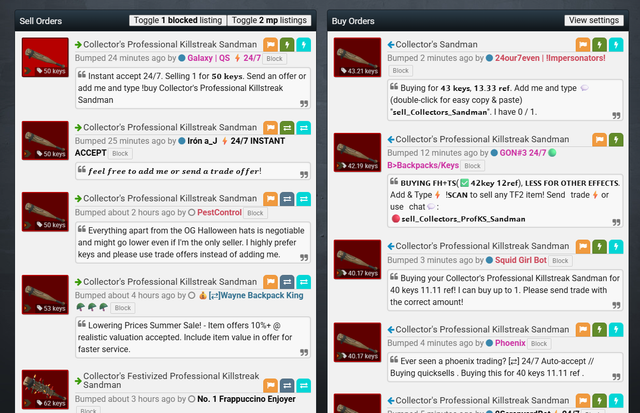This screenshot has width=640, height=413.
Task: Click green lightning icon on 24our7even buy order
Action: pos(600,44)
